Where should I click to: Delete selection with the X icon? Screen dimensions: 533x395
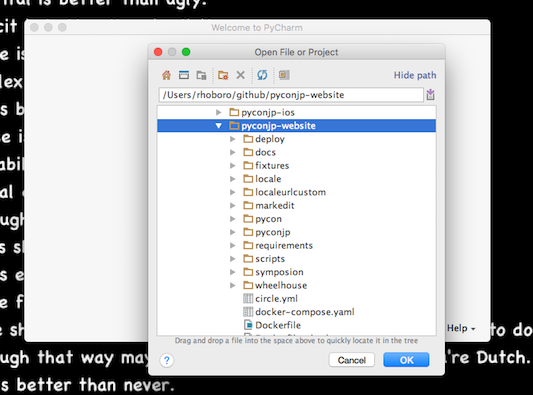tap(241, 75)
